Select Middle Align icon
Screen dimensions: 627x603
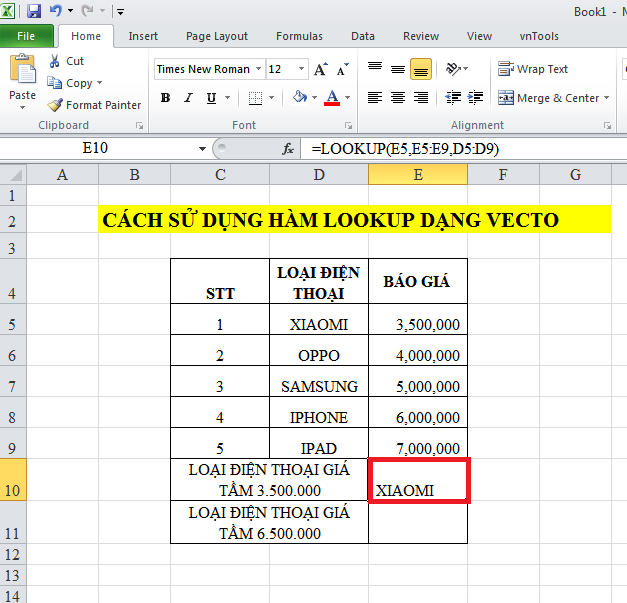(398, 69)
